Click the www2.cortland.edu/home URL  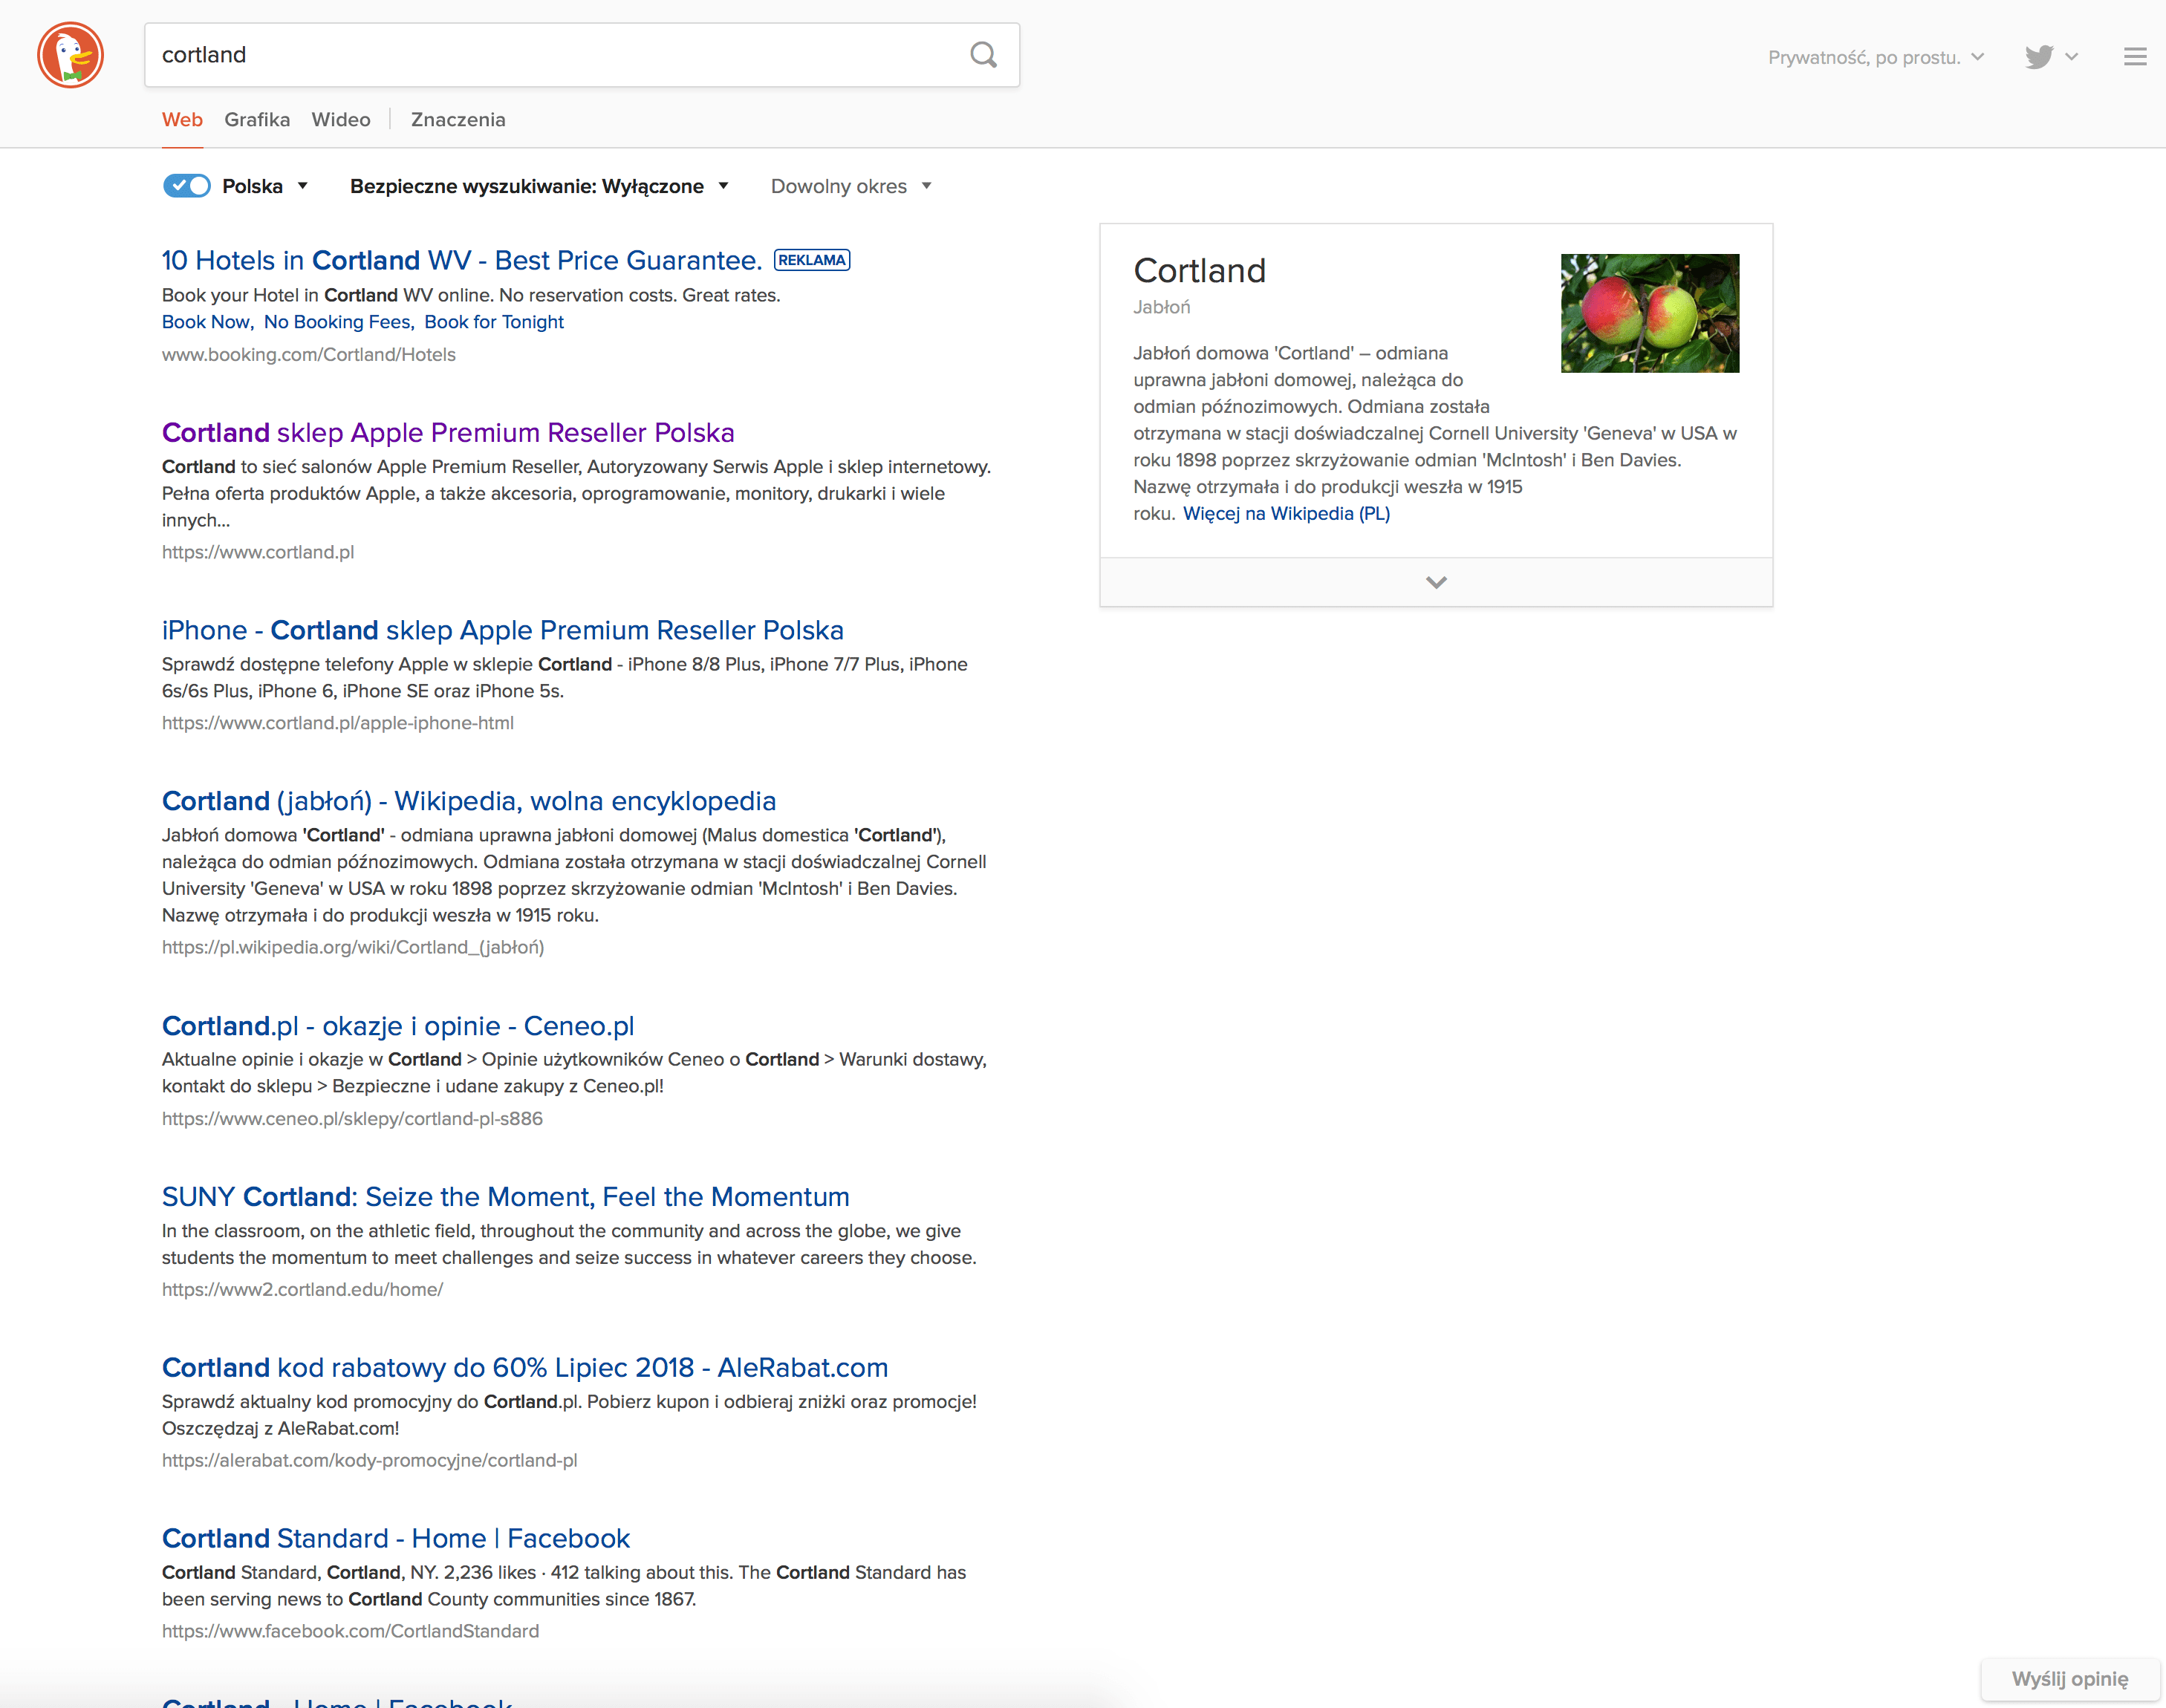(302, 1290)
